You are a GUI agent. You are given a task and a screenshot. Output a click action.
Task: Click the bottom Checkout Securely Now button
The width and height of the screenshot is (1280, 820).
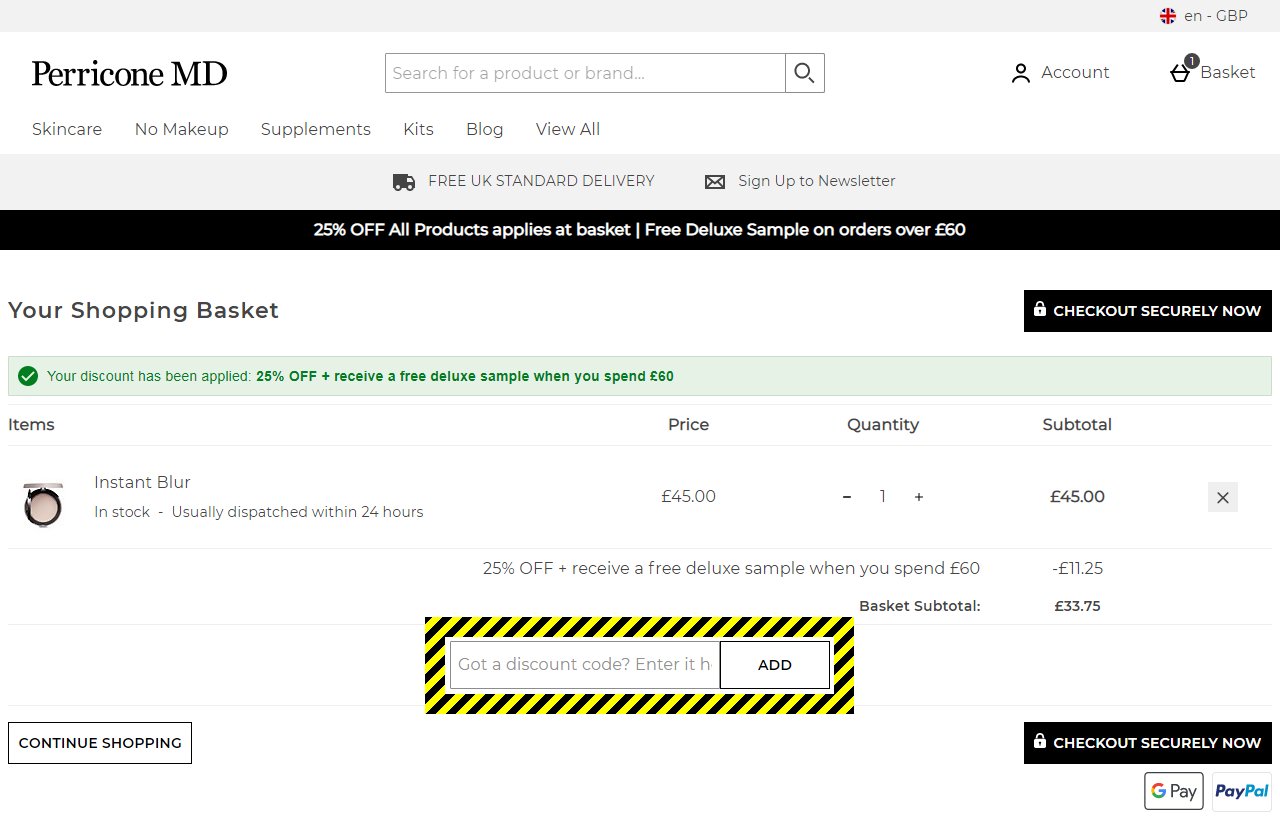coord(1148,743)
